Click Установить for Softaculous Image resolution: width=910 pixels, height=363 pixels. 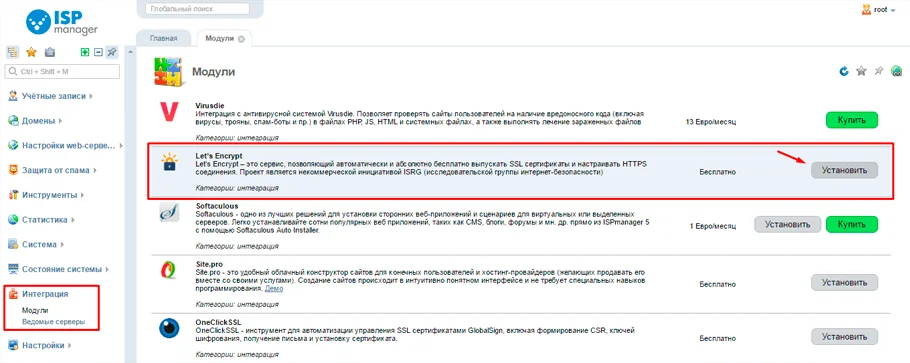(788, 224)
